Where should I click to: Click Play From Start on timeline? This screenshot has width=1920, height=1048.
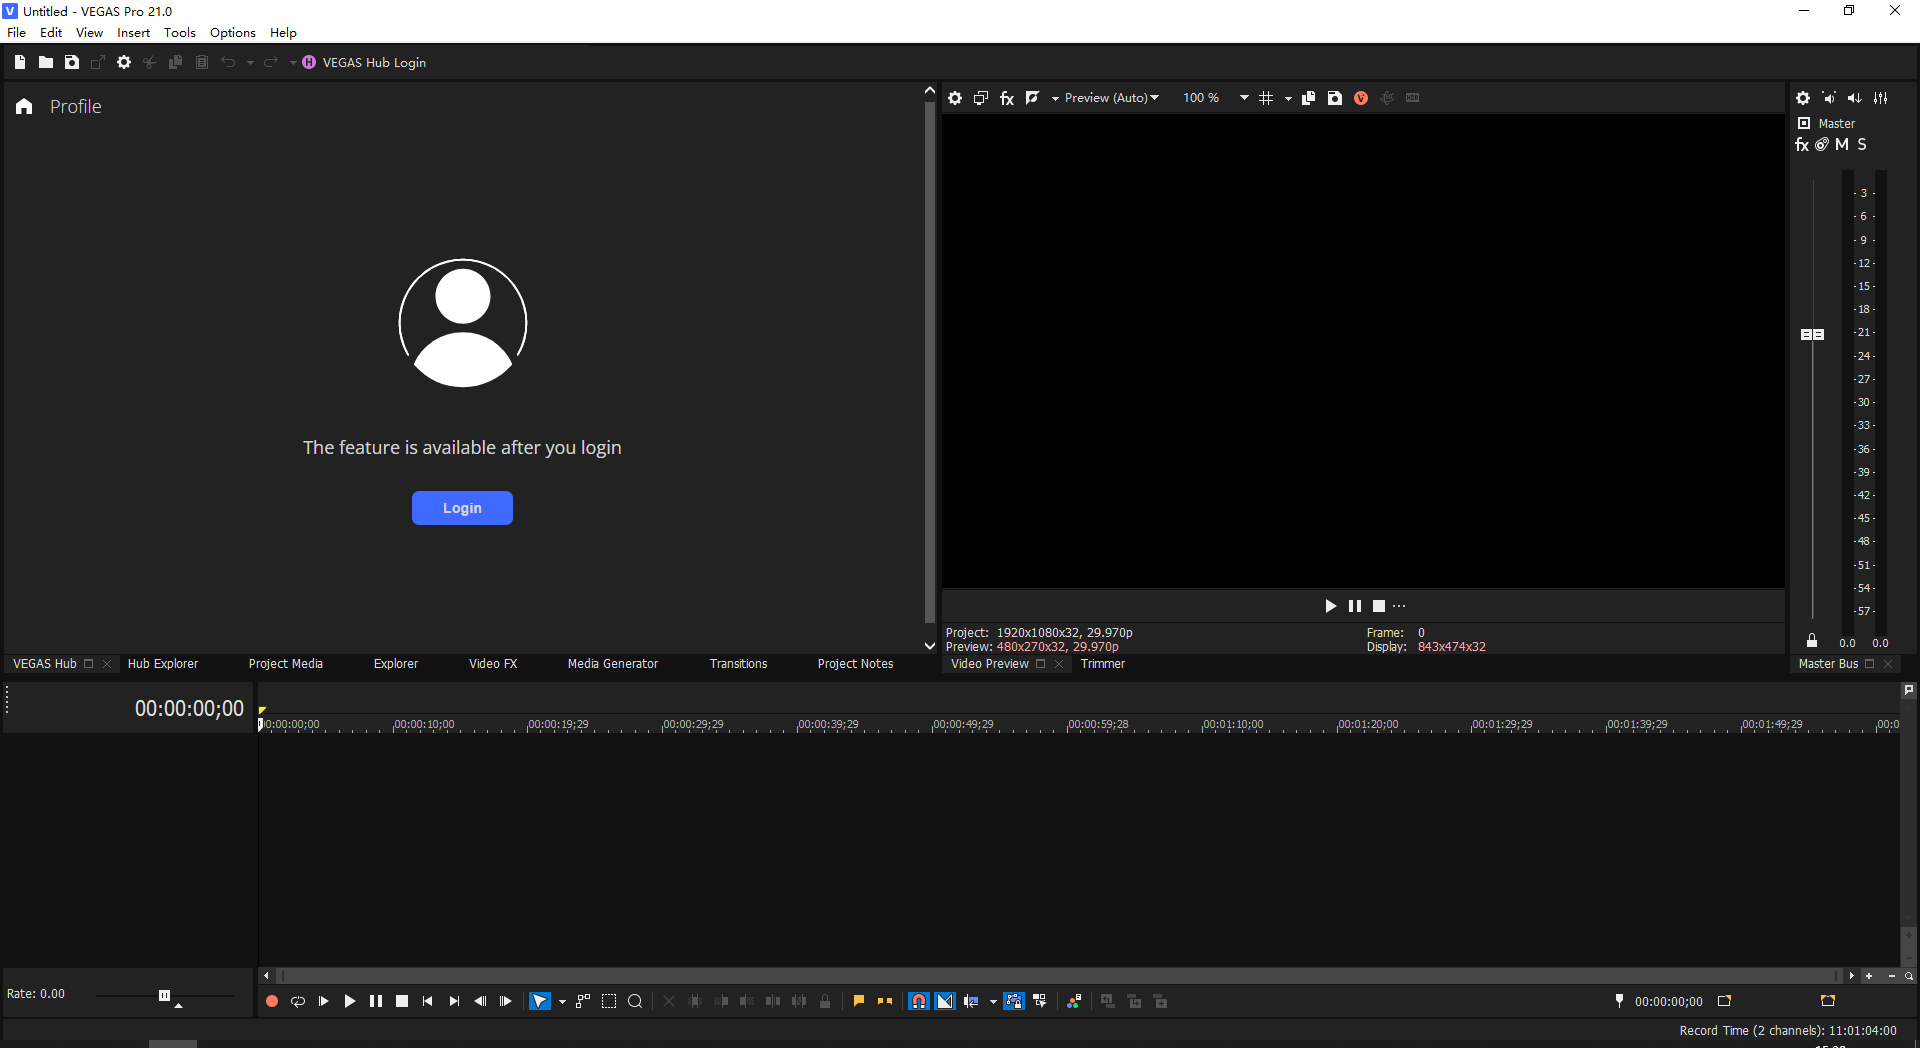pos(324,1001)
